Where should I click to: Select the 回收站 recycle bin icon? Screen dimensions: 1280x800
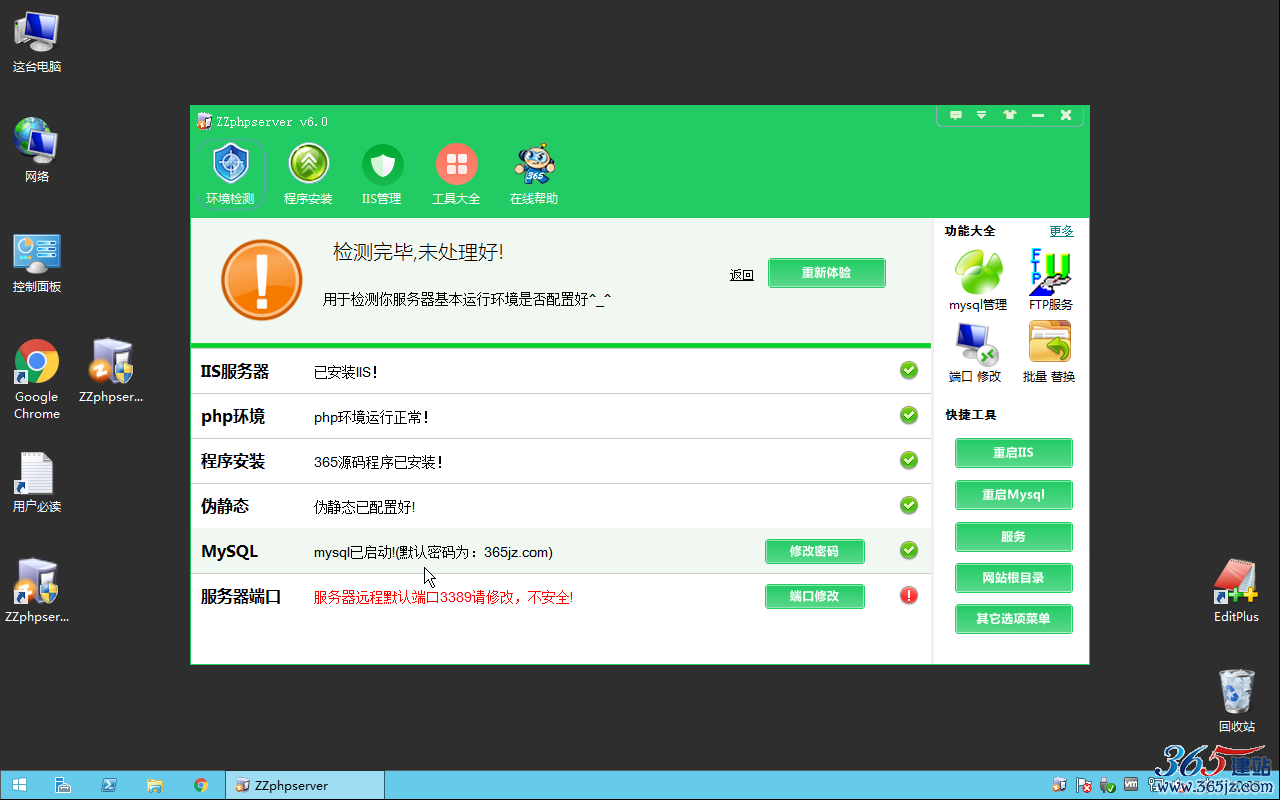[x=1237, y=700]
